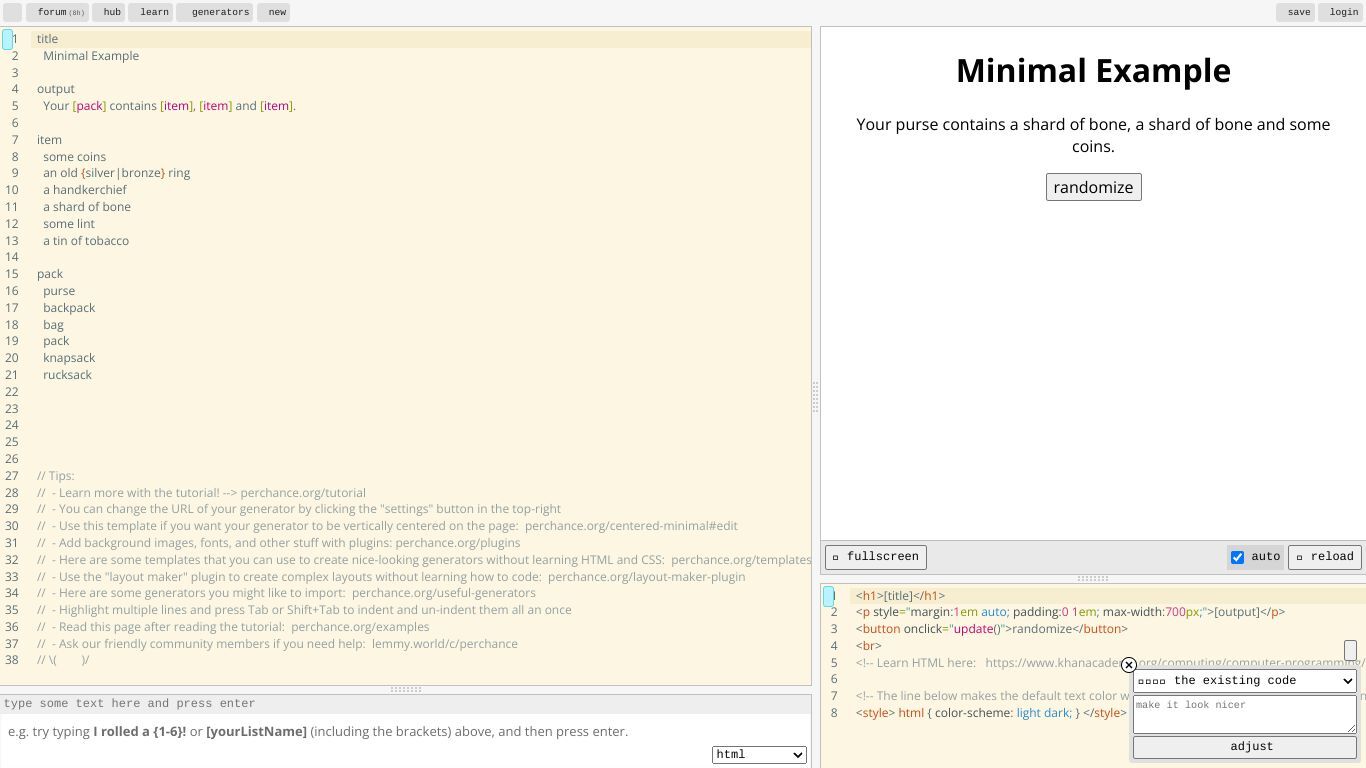1366x768 pixels.
Task: Click the <h1>[title]</h1> HTML line
Action: tap(900, 596)
